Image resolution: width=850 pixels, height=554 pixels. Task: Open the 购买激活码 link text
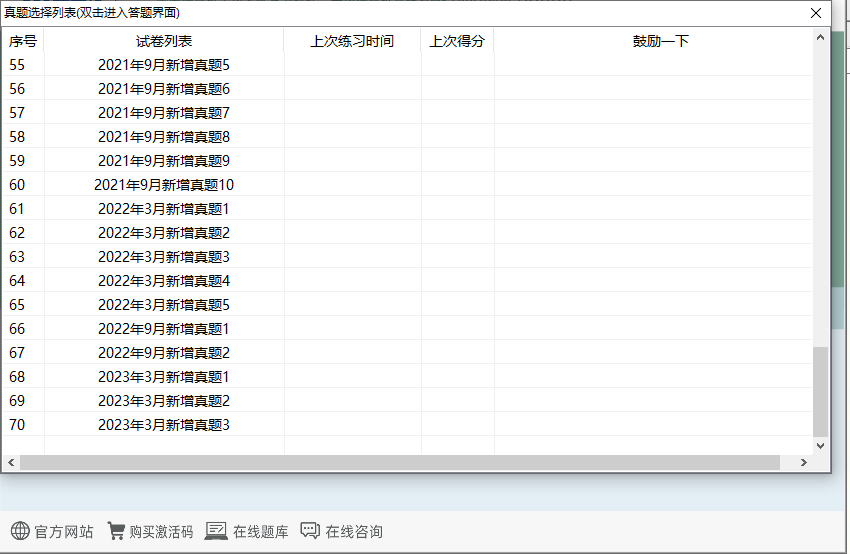[x=160, y=532]
